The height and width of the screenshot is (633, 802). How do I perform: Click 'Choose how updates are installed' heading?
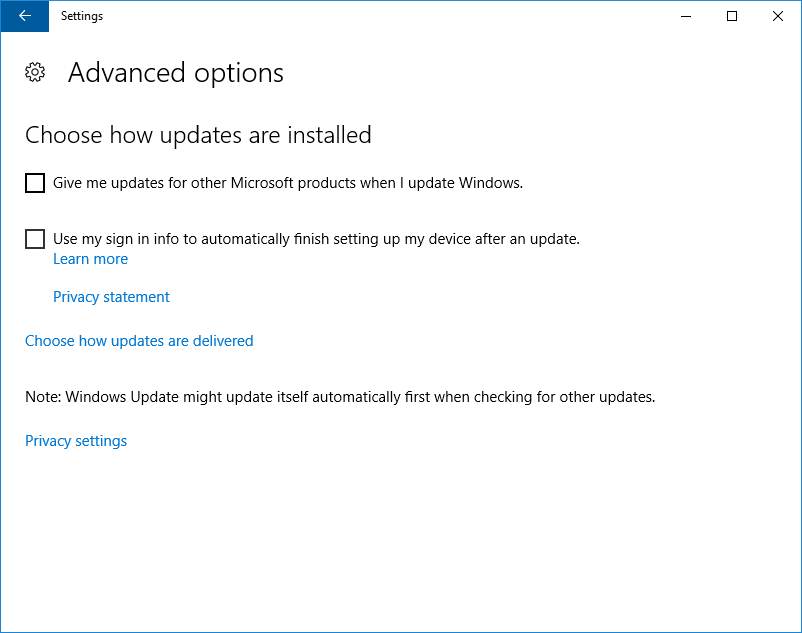coord(198,135)
